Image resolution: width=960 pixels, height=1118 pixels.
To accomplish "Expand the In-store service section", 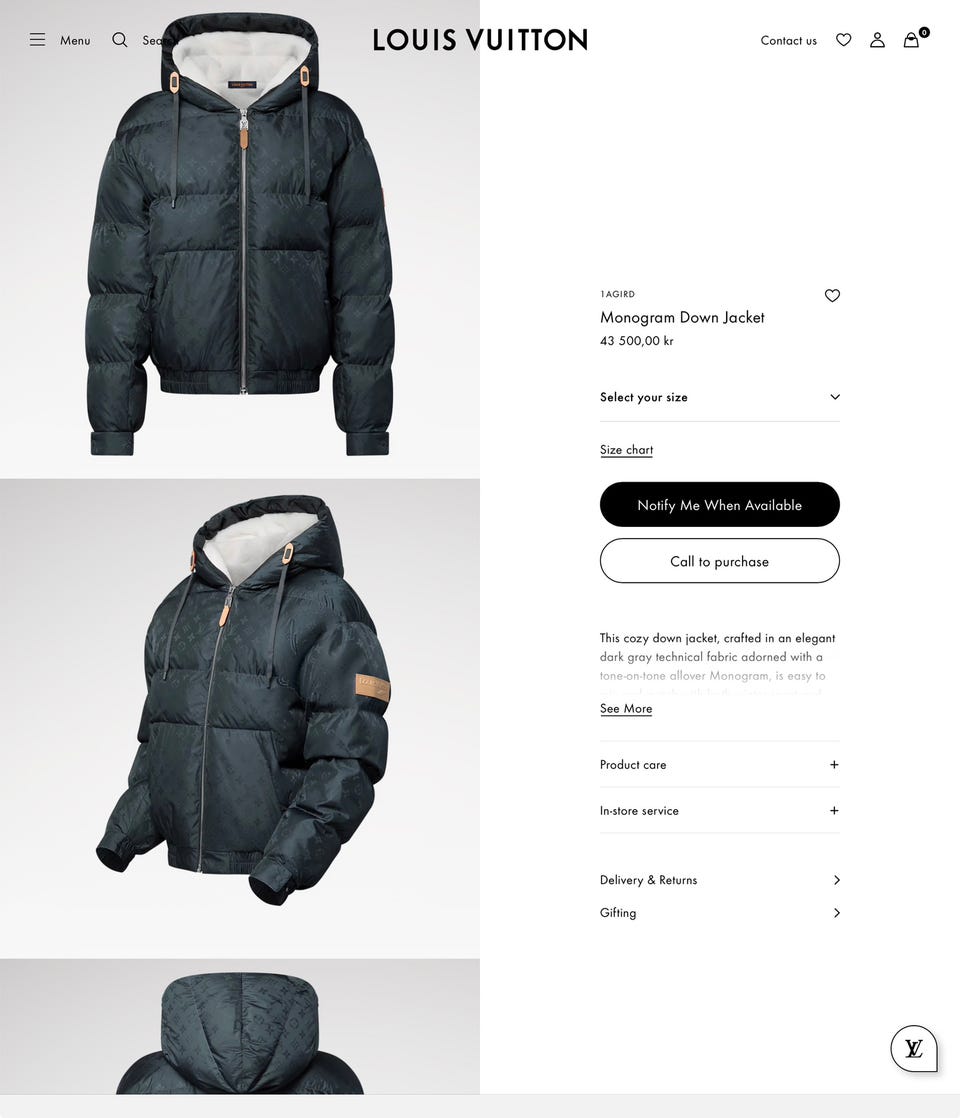I will pyautogui.click(x=720, y=811).
